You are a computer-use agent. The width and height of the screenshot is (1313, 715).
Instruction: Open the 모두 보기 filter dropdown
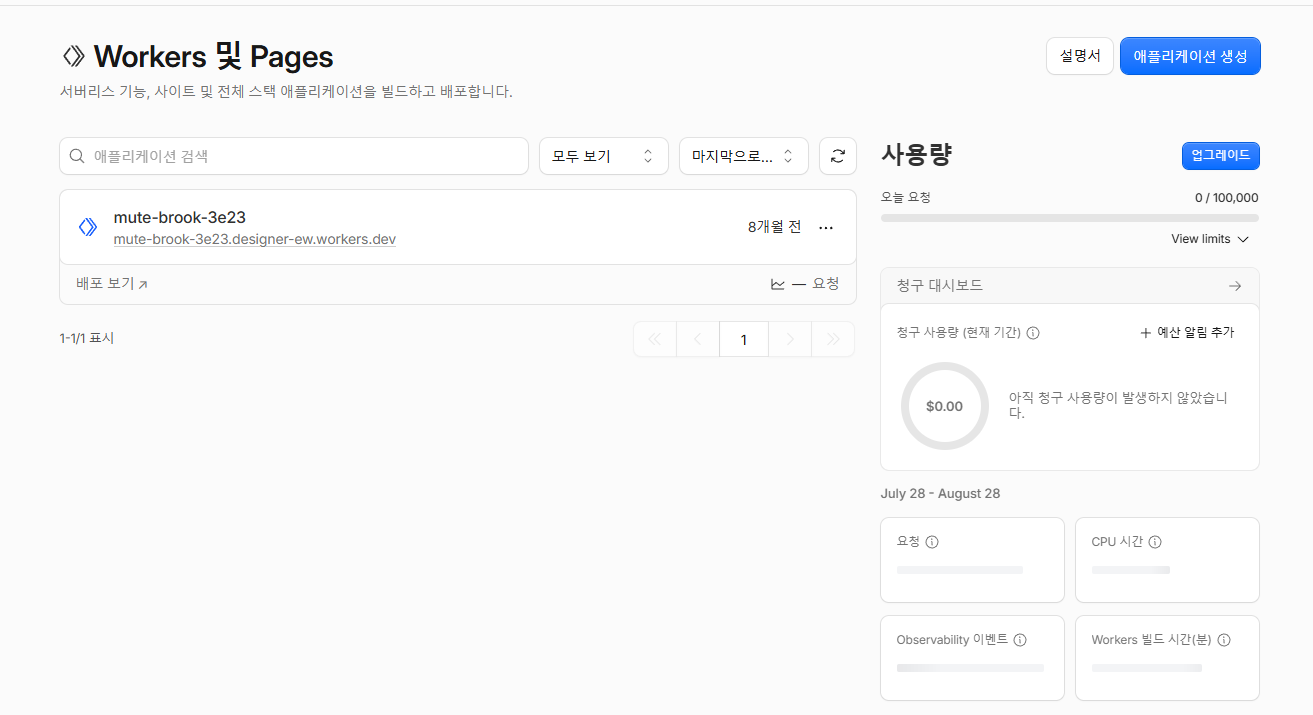604,156
